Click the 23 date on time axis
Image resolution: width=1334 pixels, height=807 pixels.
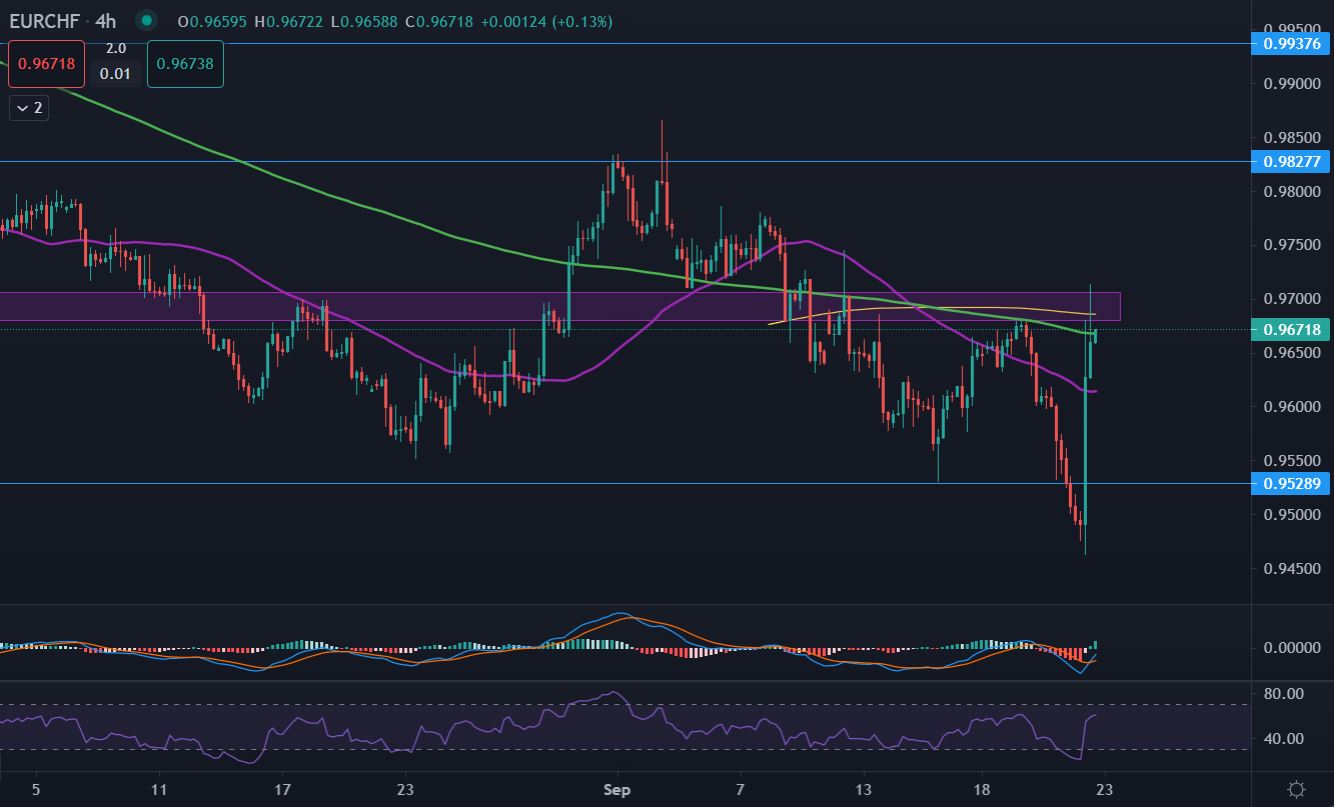coord(1104,787)
